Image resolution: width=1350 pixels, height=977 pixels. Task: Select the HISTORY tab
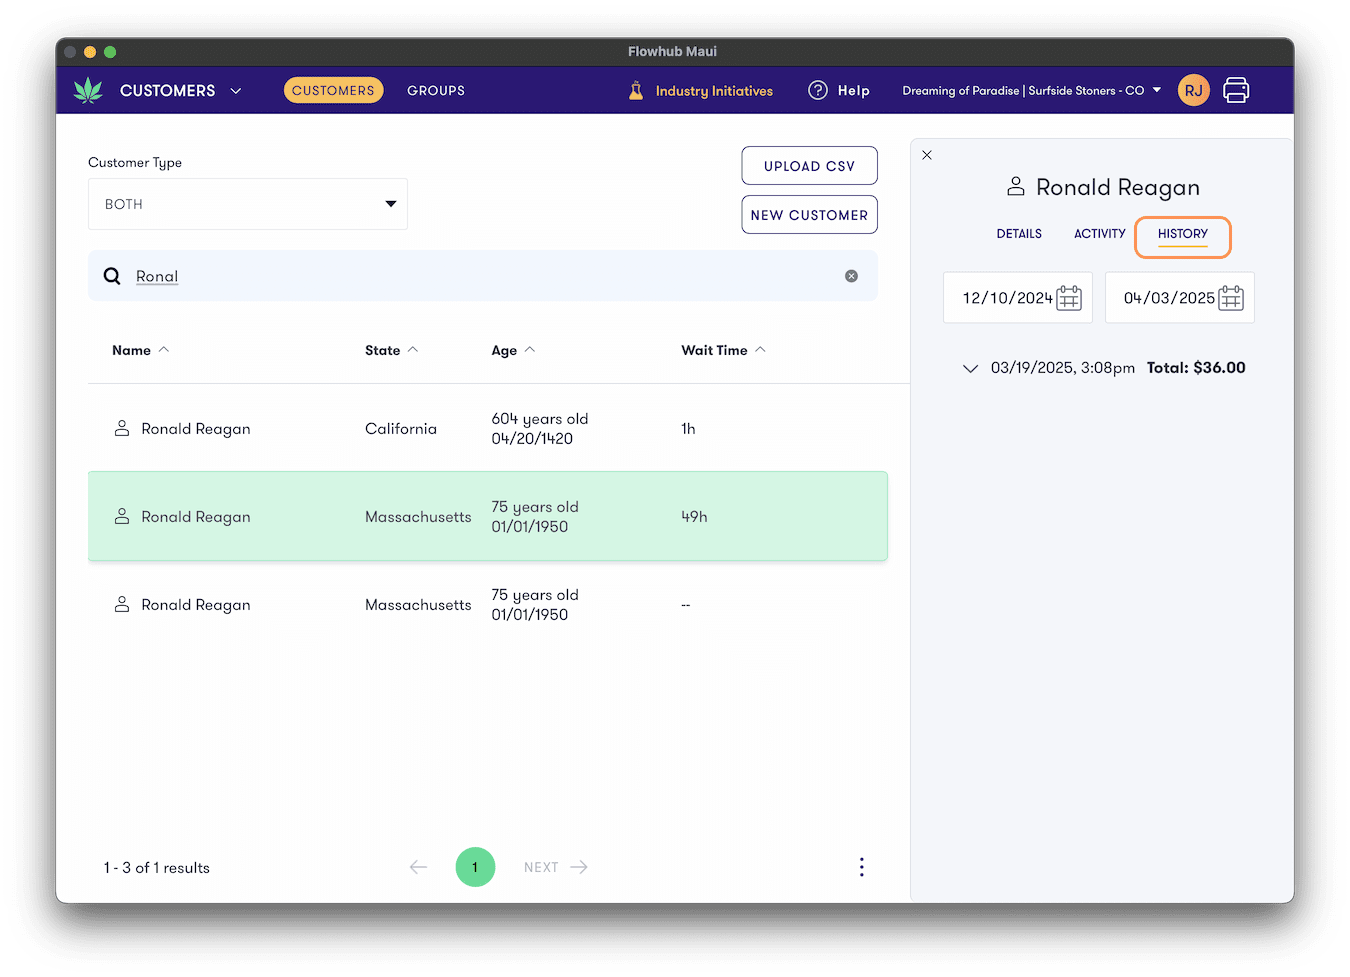coord(1183,234)
